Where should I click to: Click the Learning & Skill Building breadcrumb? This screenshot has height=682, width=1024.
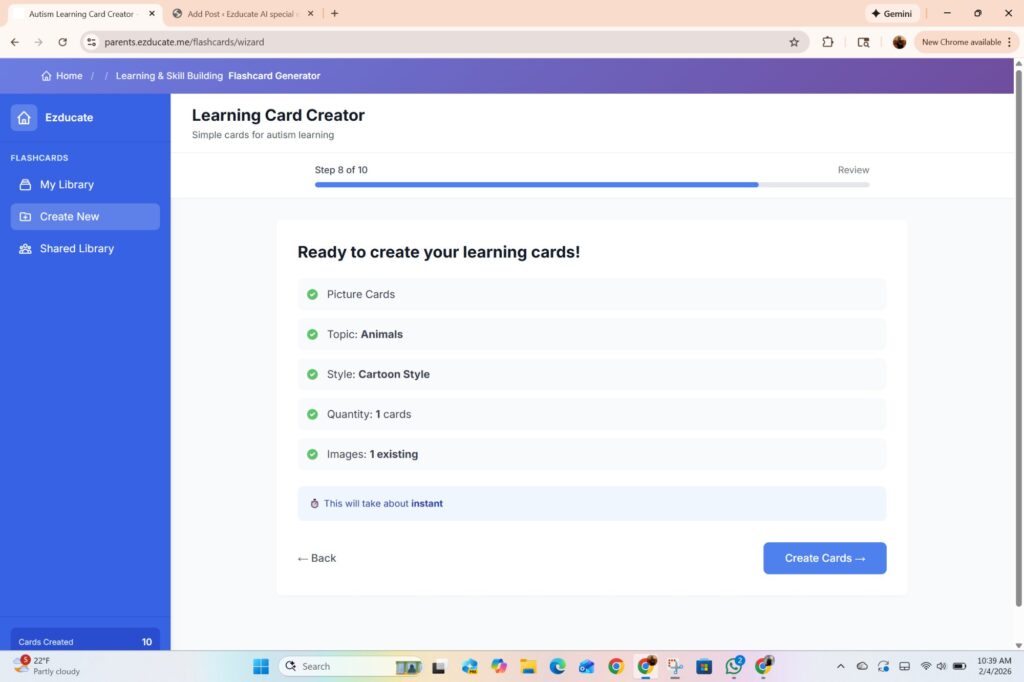click(169, 76)
